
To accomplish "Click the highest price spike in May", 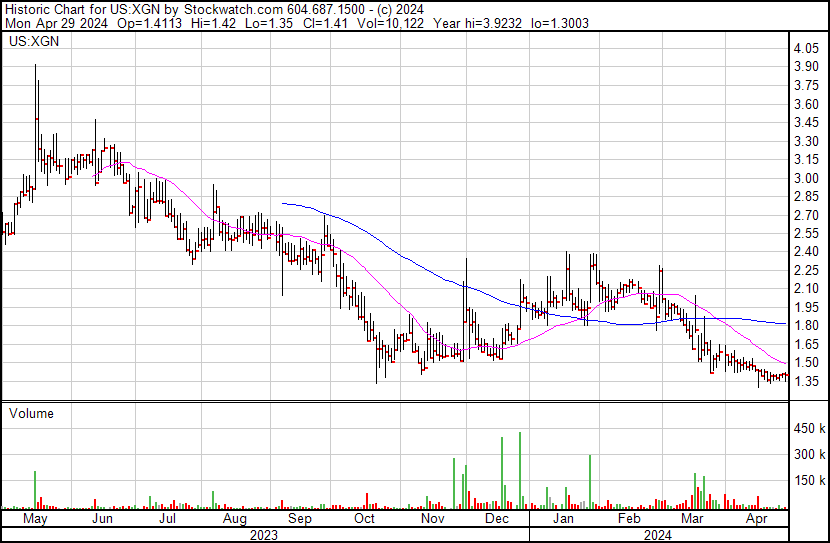I will (37, 67).
